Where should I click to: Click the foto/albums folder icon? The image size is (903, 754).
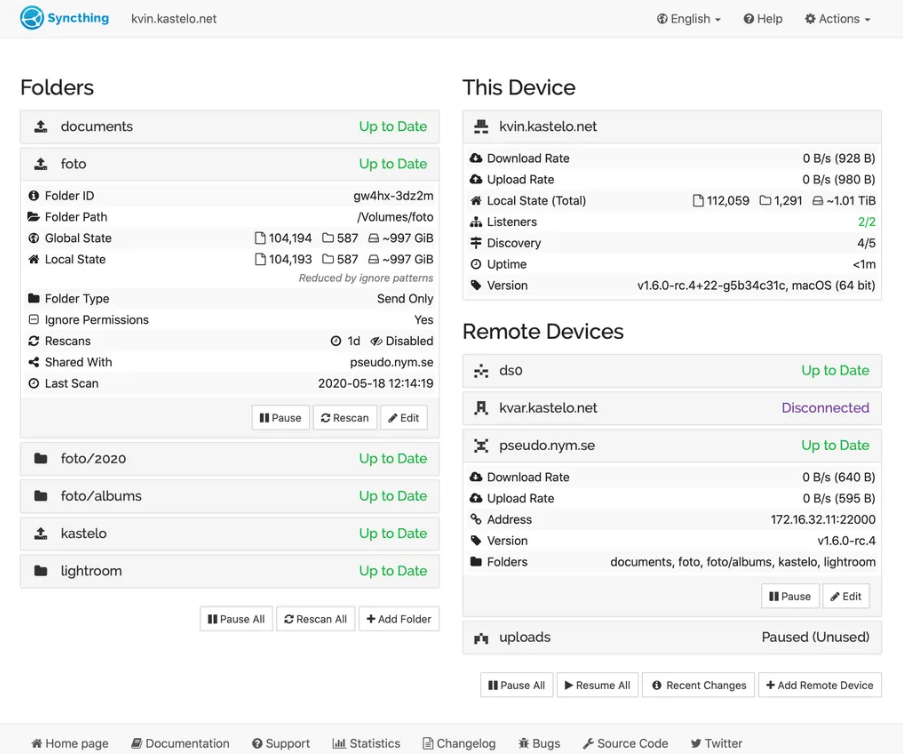(41, 496)
